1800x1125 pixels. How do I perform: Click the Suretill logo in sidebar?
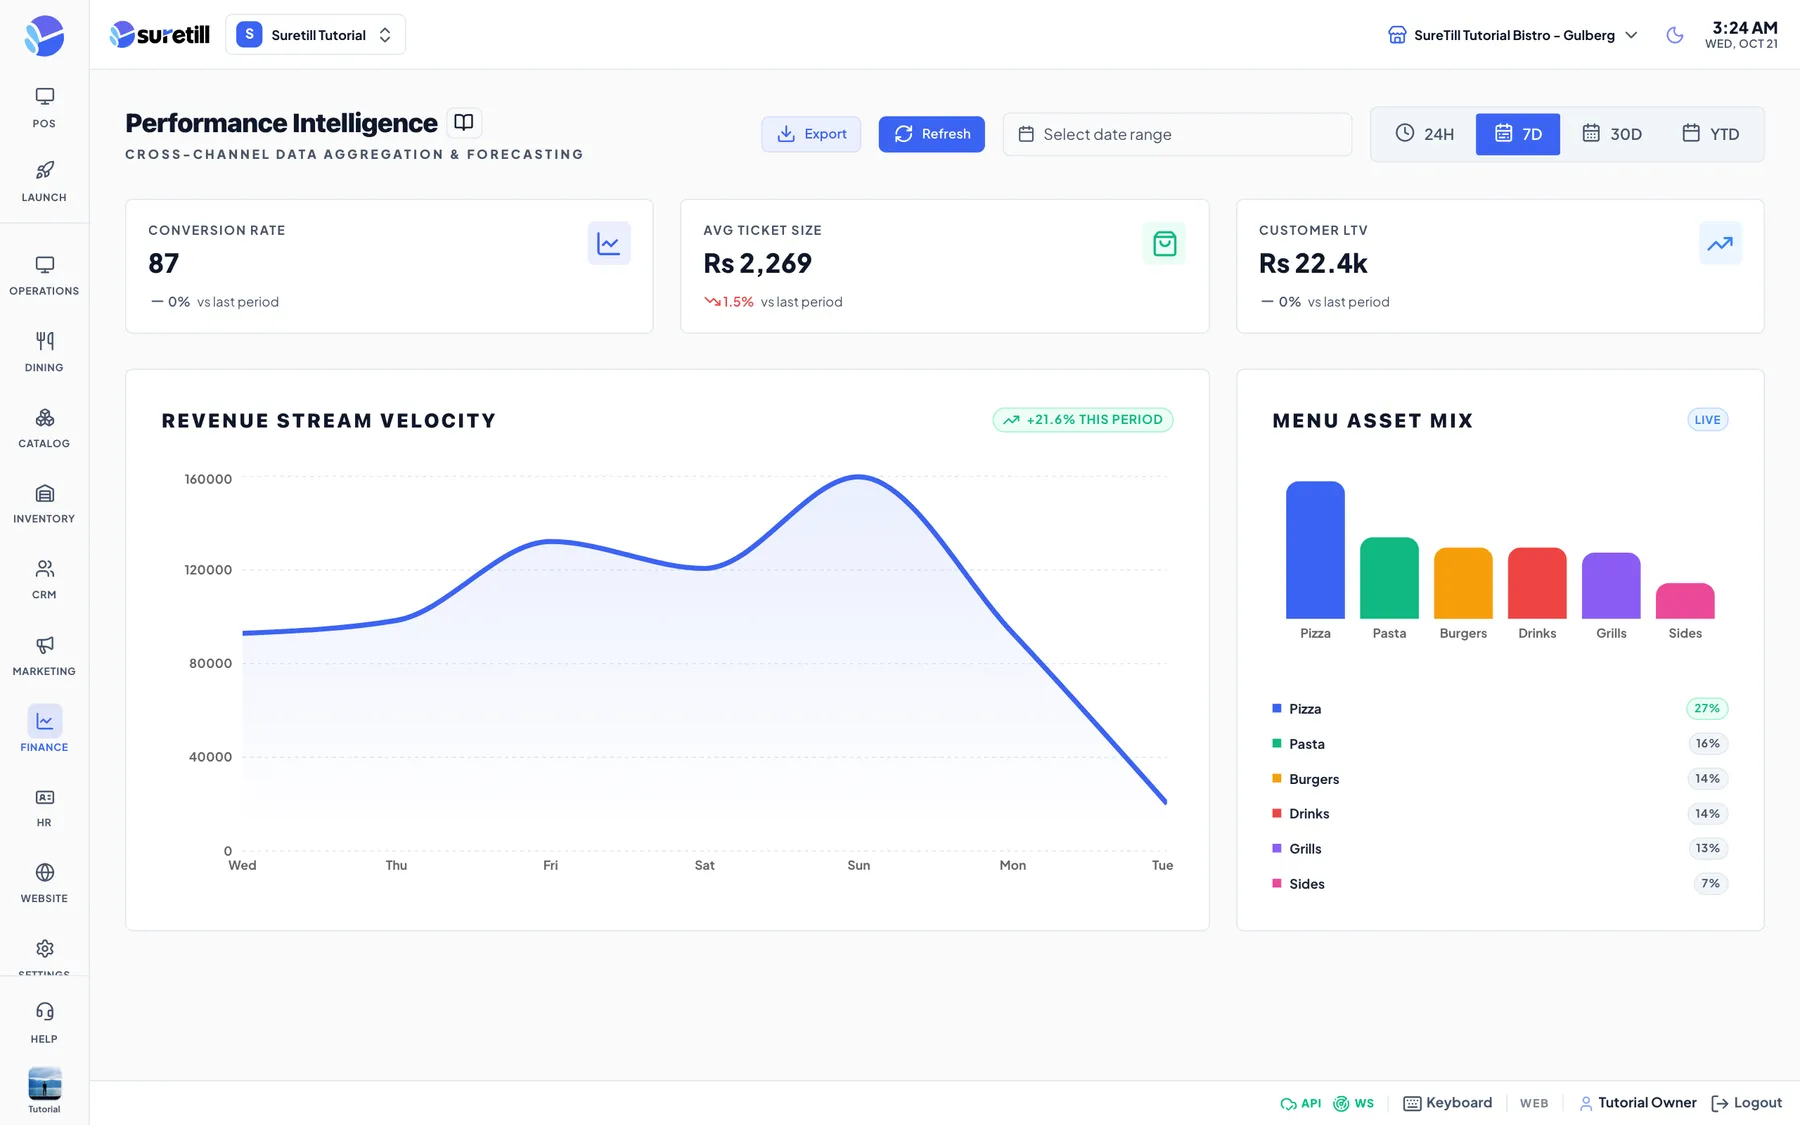pyautogui.click(x=44, y=36)
